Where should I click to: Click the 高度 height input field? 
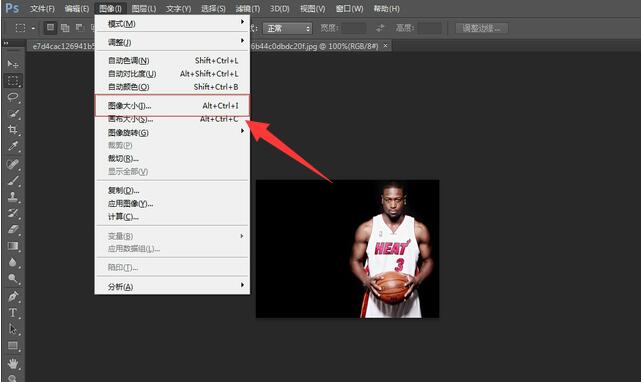[x=430, y=28]
